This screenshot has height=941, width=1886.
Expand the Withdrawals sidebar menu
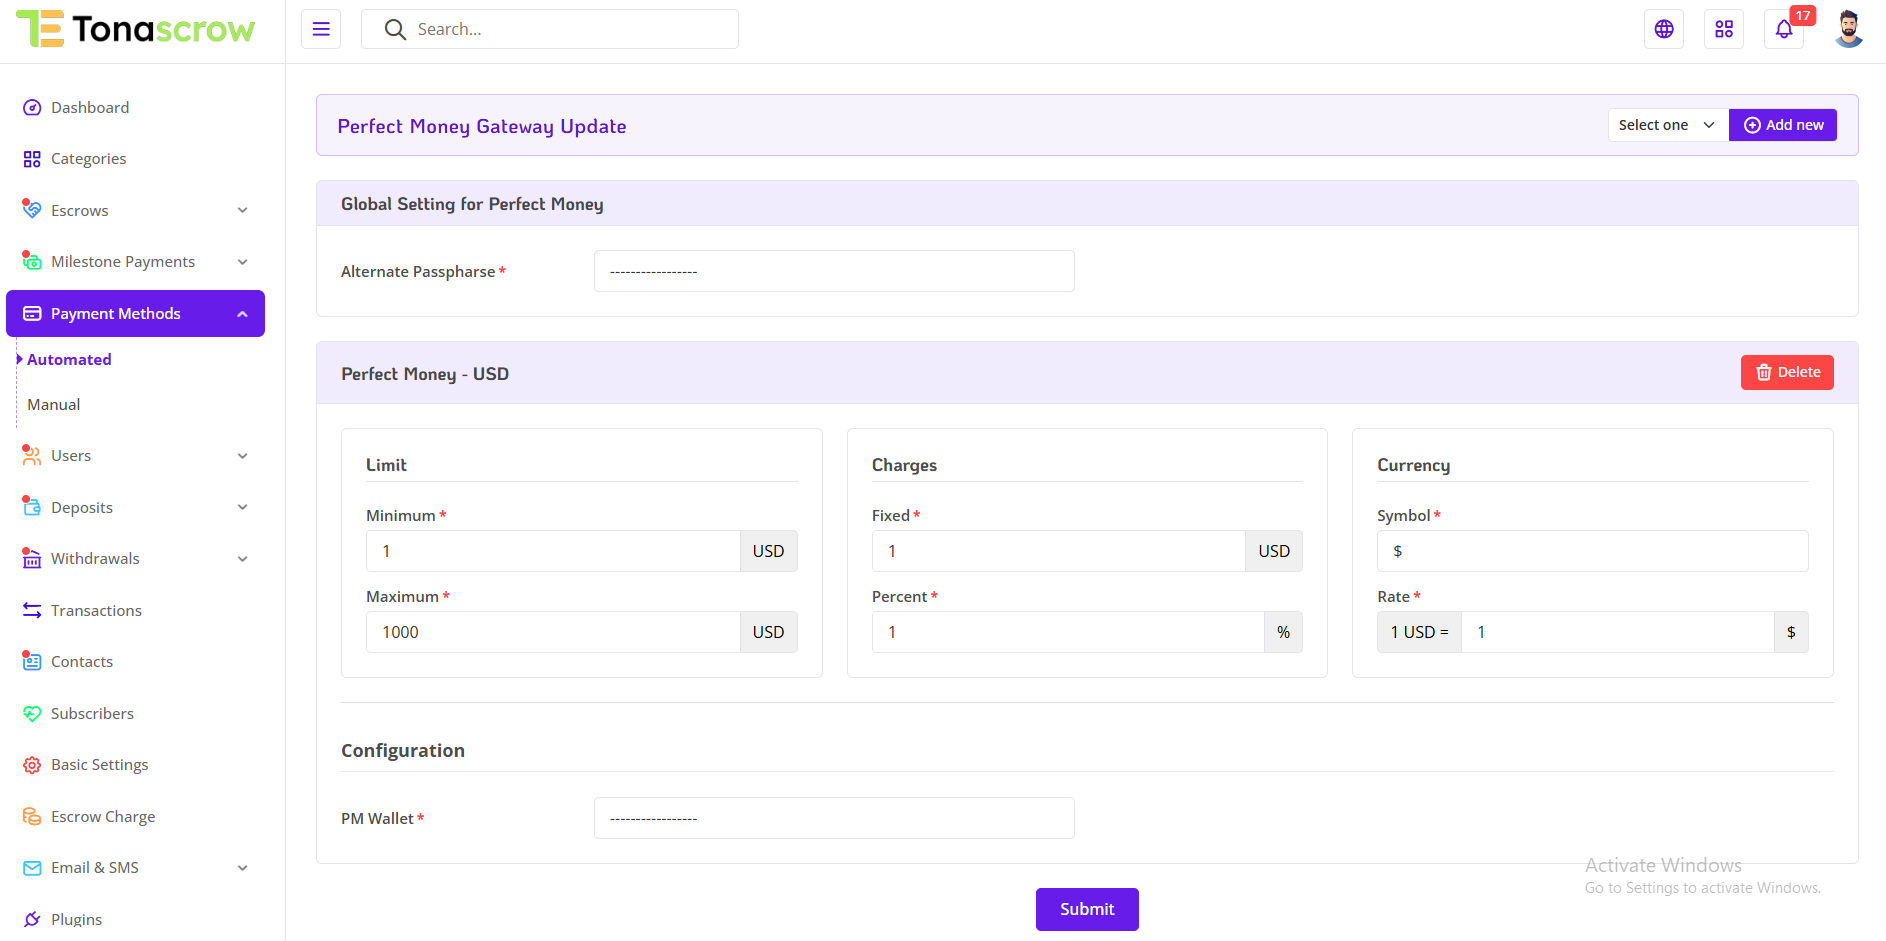coord(135,559)
